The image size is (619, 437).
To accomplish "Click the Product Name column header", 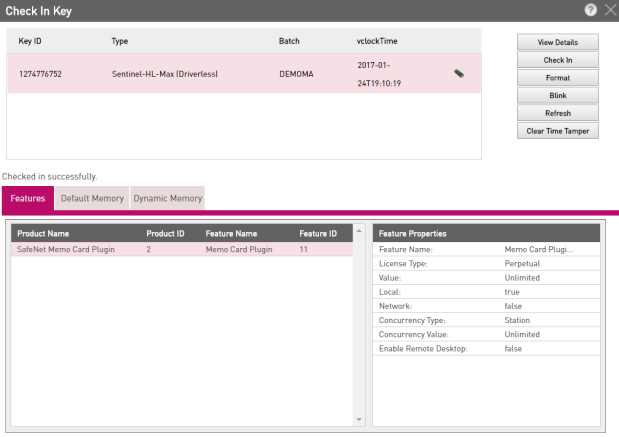I will 43,234.
